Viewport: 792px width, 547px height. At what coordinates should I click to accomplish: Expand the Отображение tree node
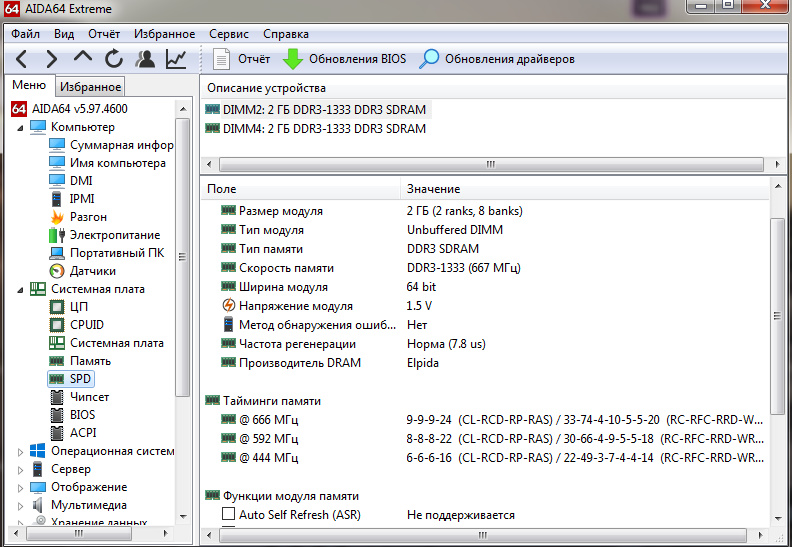pyautogui.click(x=20, y=488)
